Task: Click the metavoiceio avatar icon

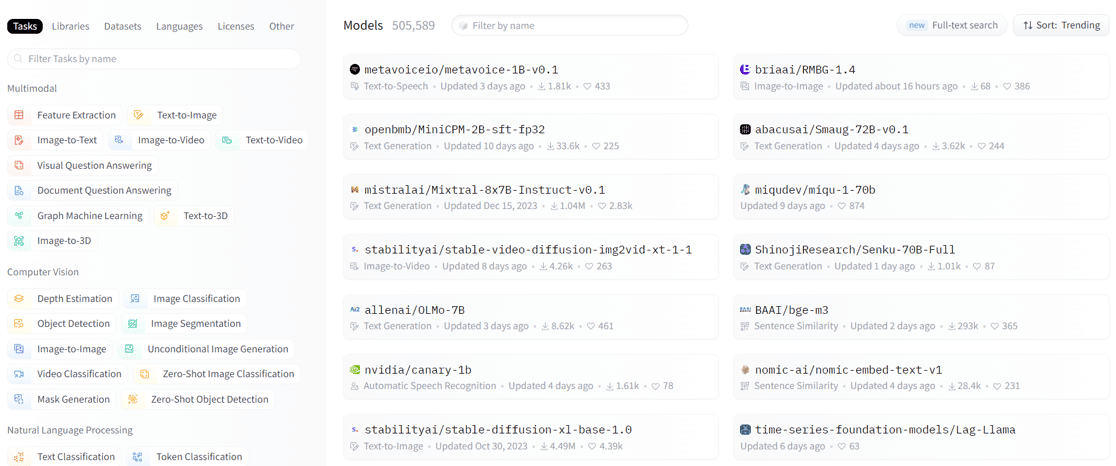Action: (355, 70)
